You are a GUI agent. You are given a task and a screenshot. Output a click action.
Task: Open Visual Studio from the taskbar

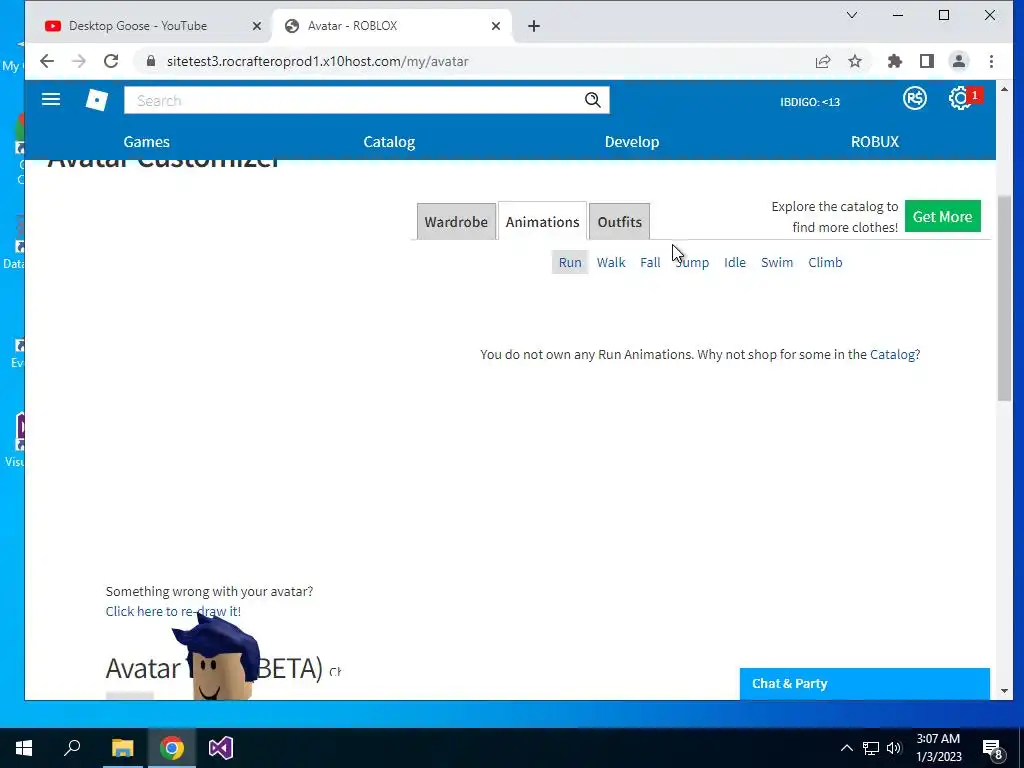pyautogui.click(x=221, y=748)
